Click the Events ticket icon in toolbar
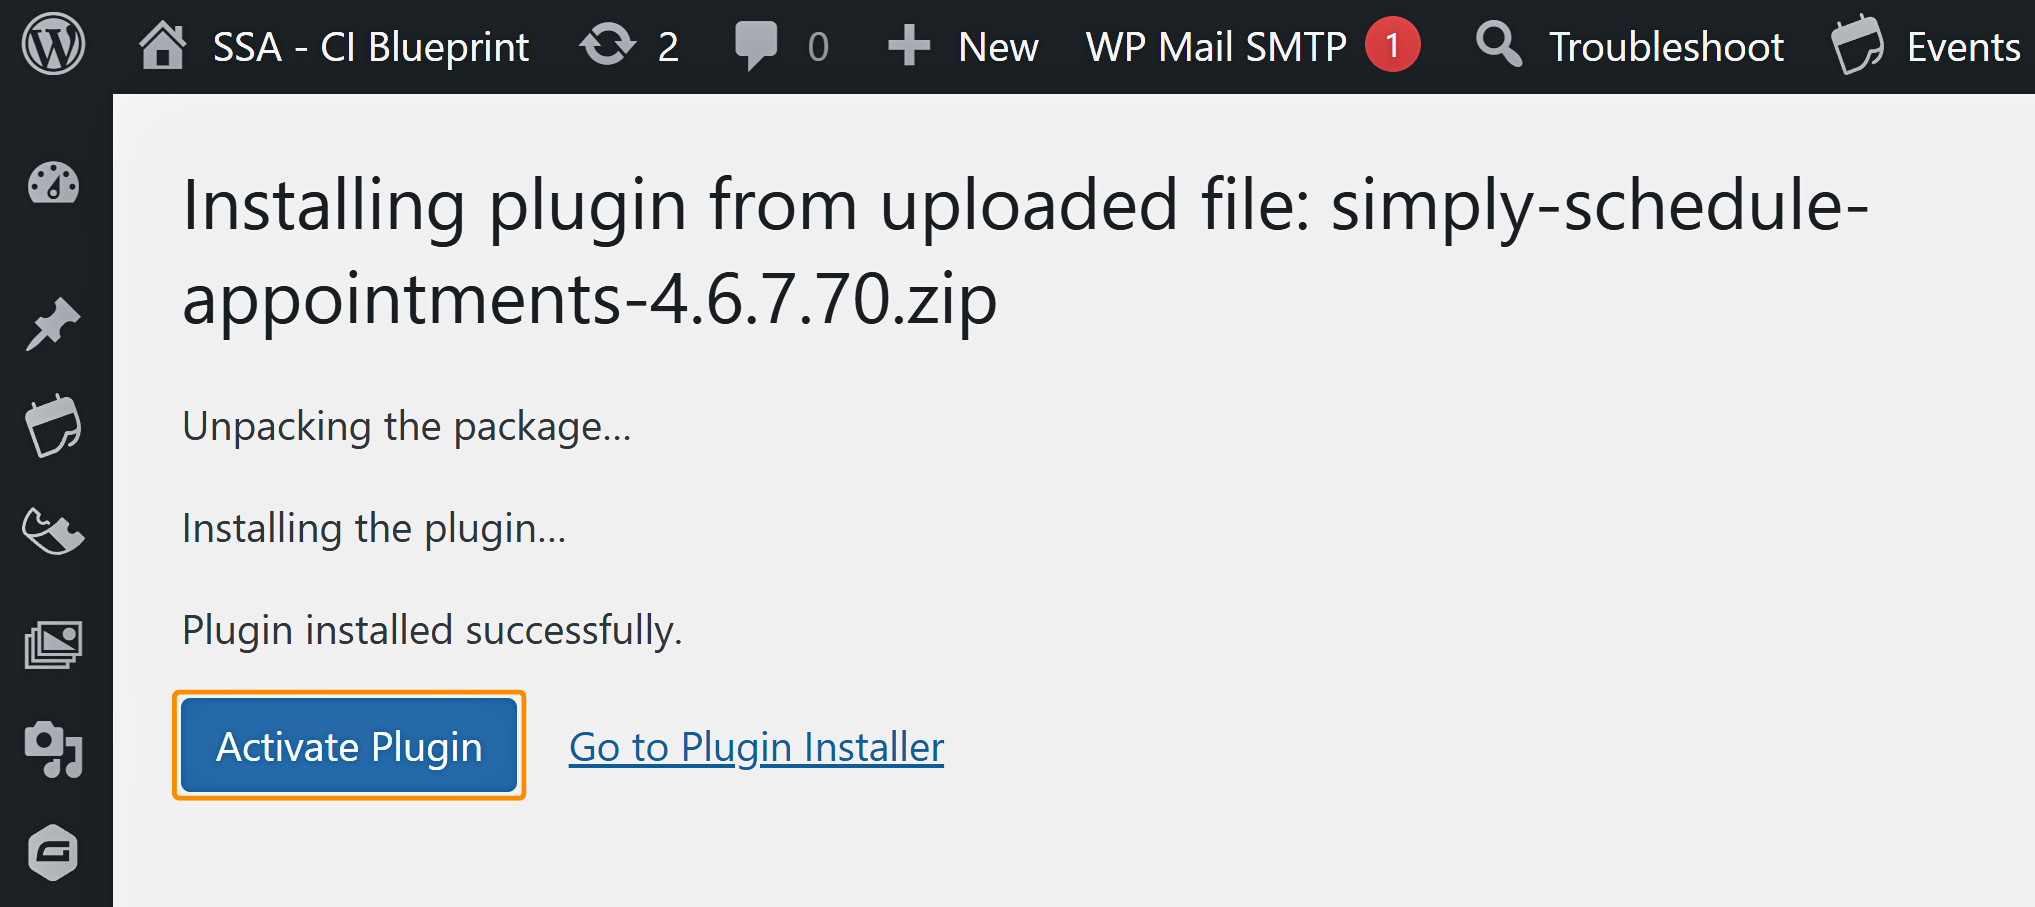2035x907 pixels. 1857,44
